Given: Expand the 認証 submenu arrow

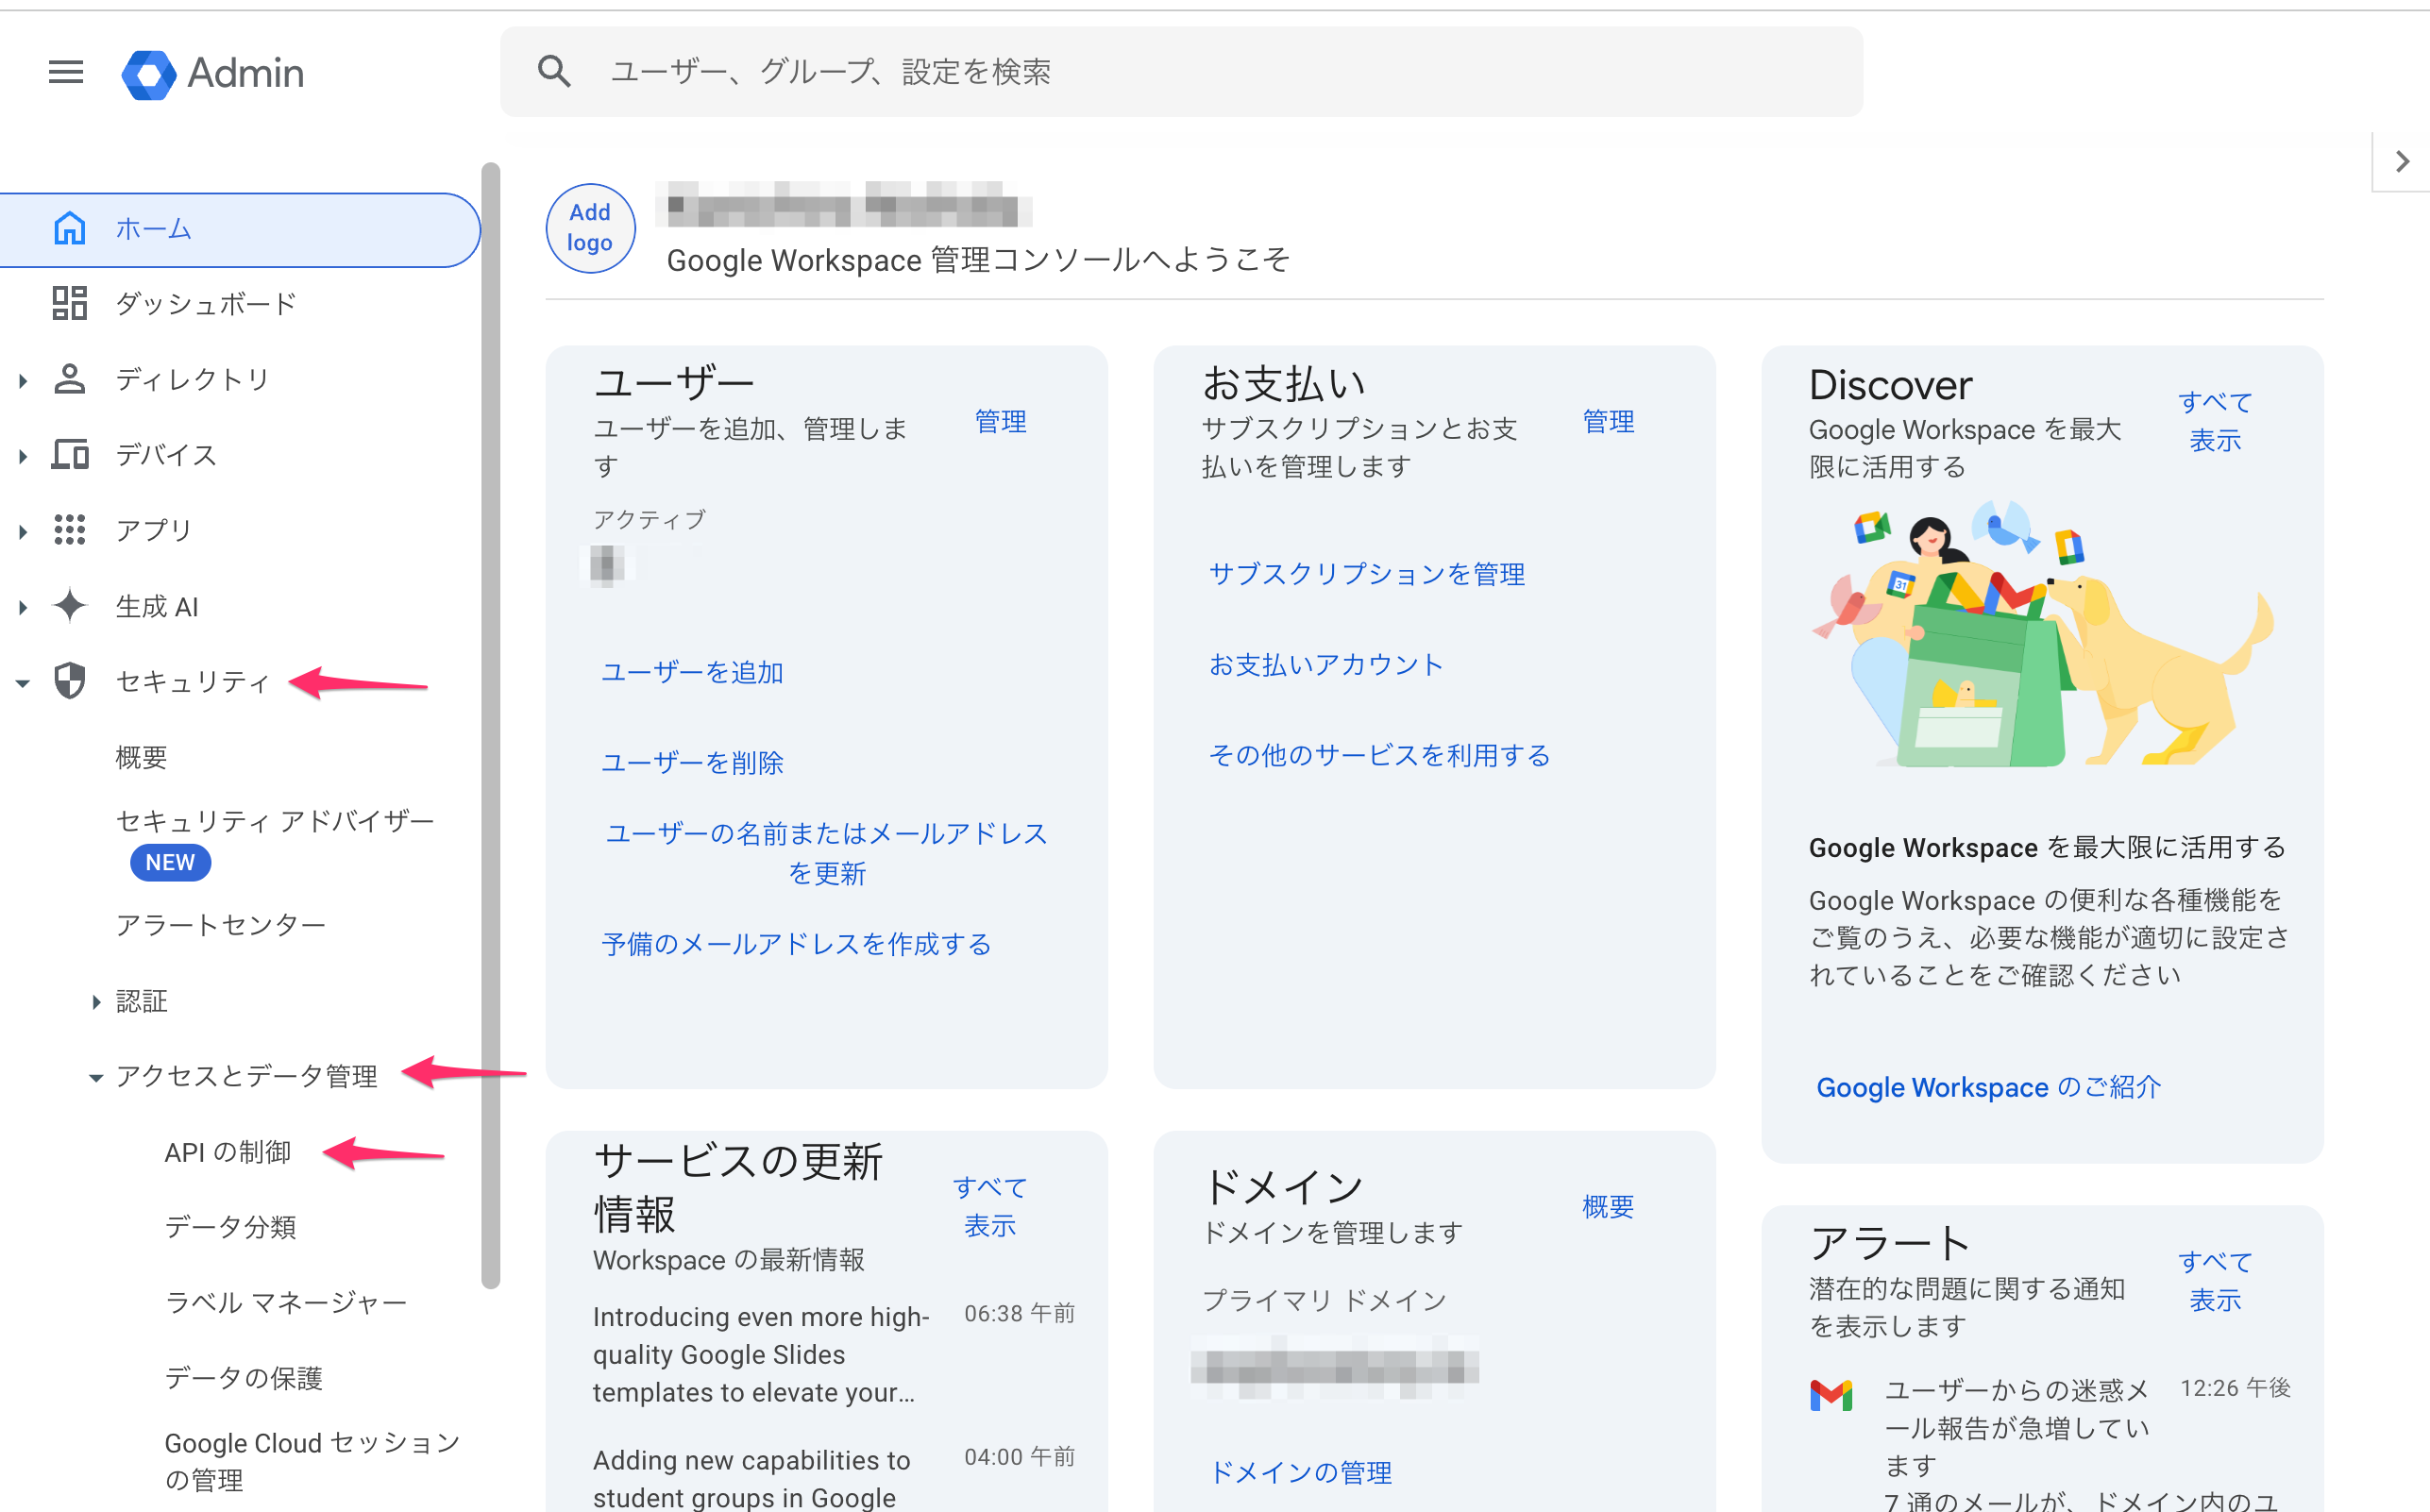Looking at the screenshot, I should [x=96, y=1001].
